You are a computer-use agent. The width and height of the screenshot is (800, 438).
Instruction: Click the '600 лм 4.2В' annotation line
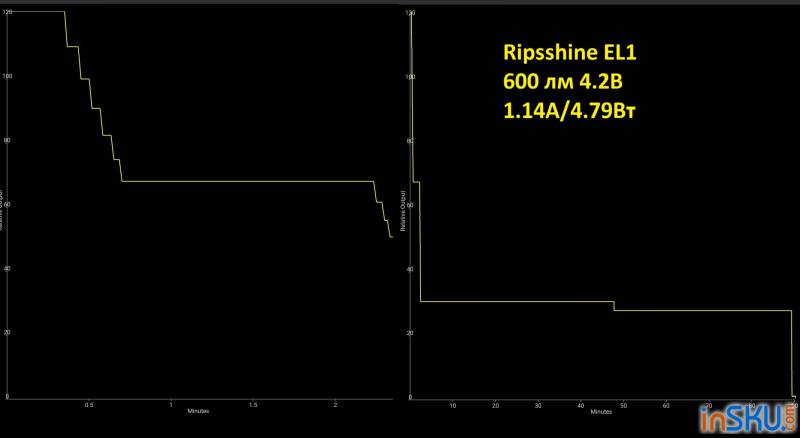[x=563, y=82]
